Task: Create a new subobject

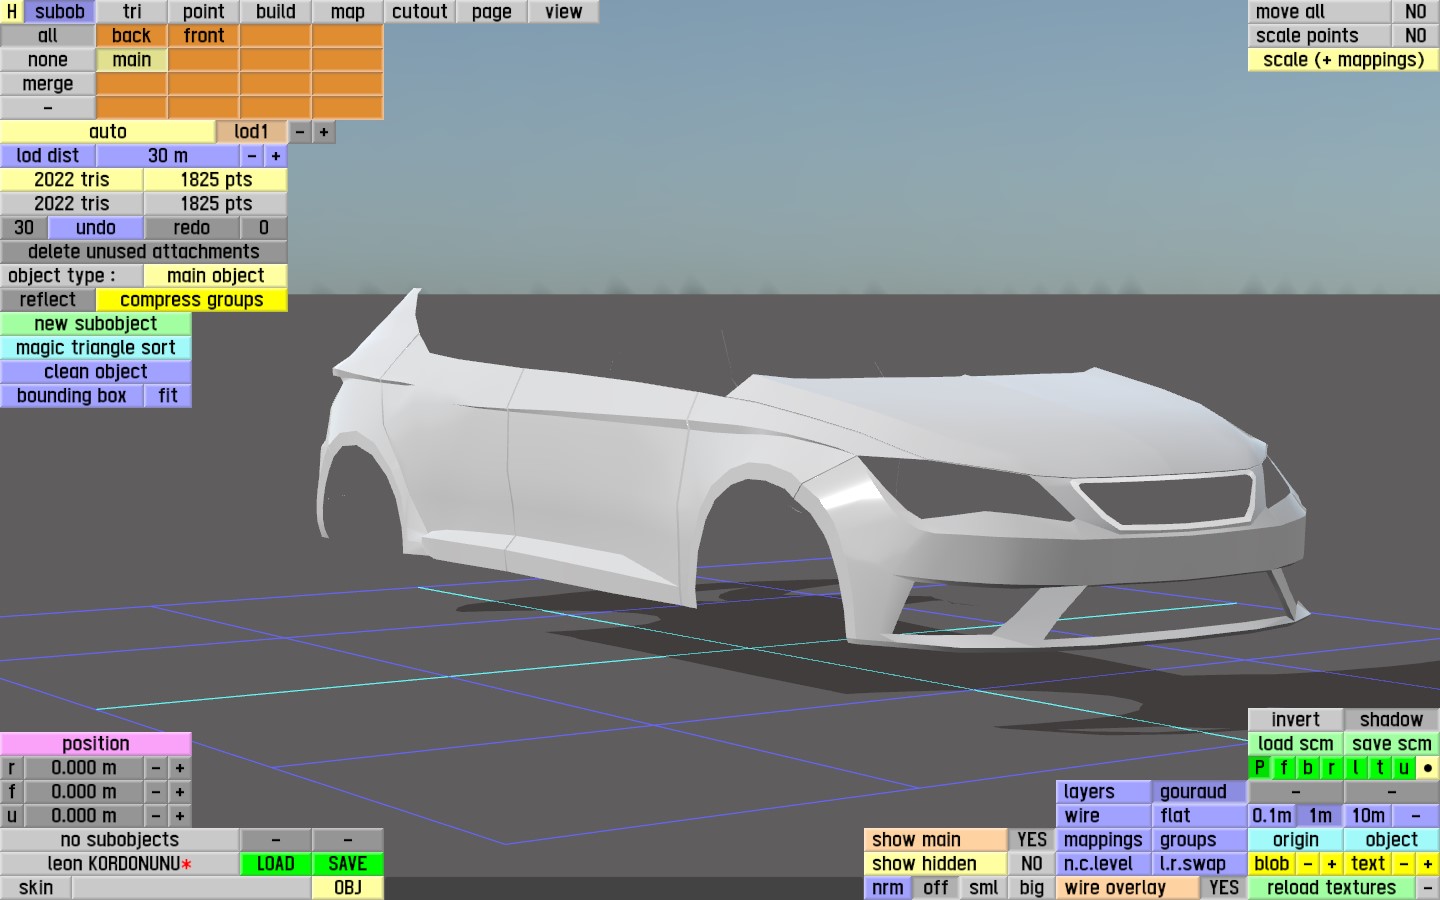Action: [96, 324]
